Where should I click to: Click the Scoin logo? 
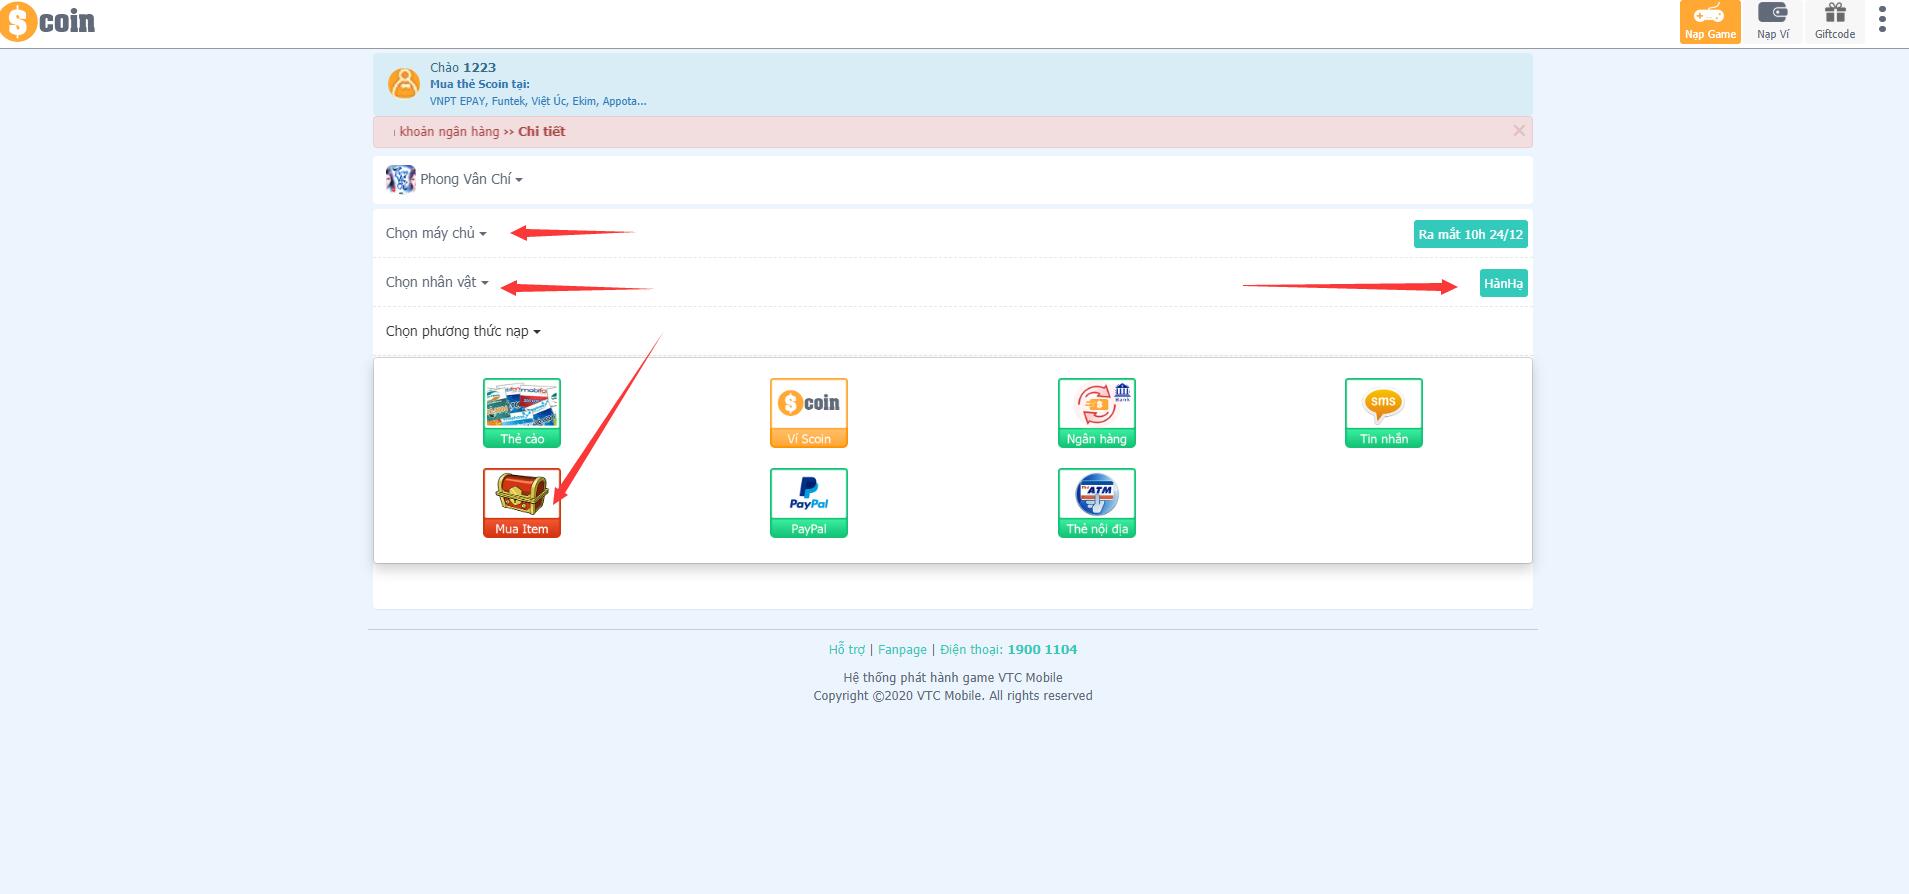[48, 22]
